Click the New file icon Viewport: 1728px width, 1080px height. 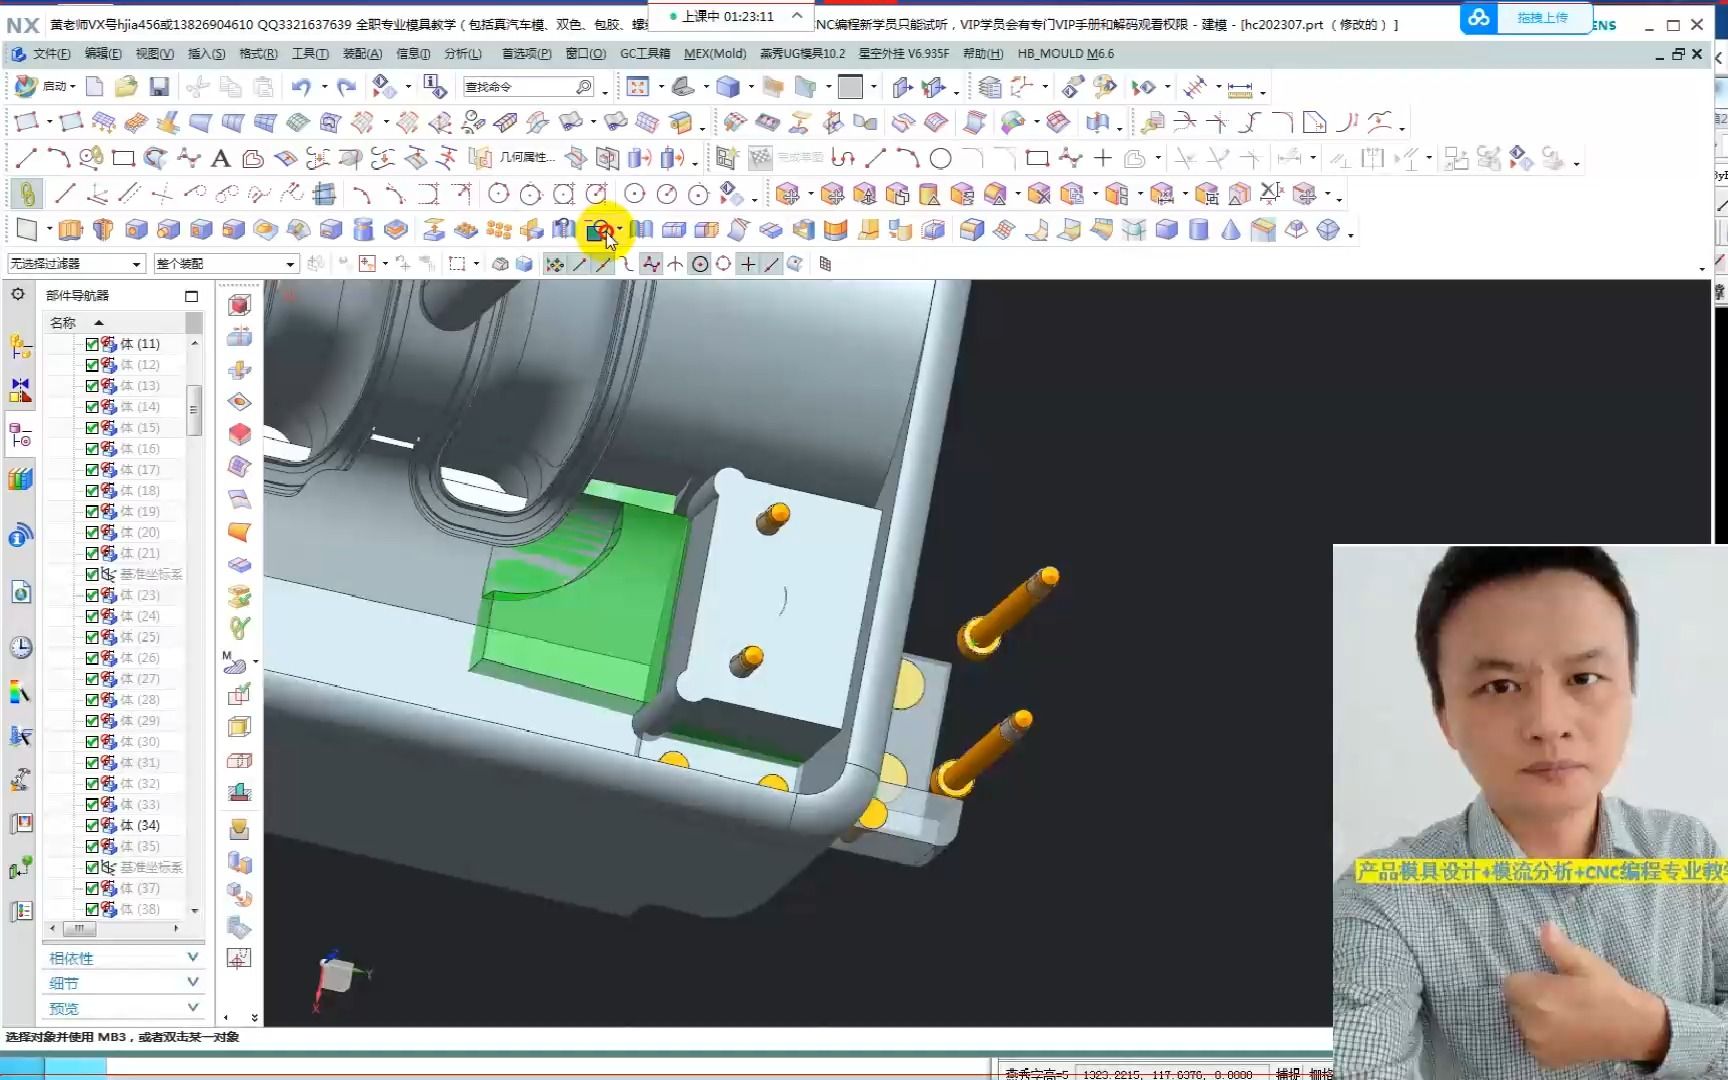point(94,87)
